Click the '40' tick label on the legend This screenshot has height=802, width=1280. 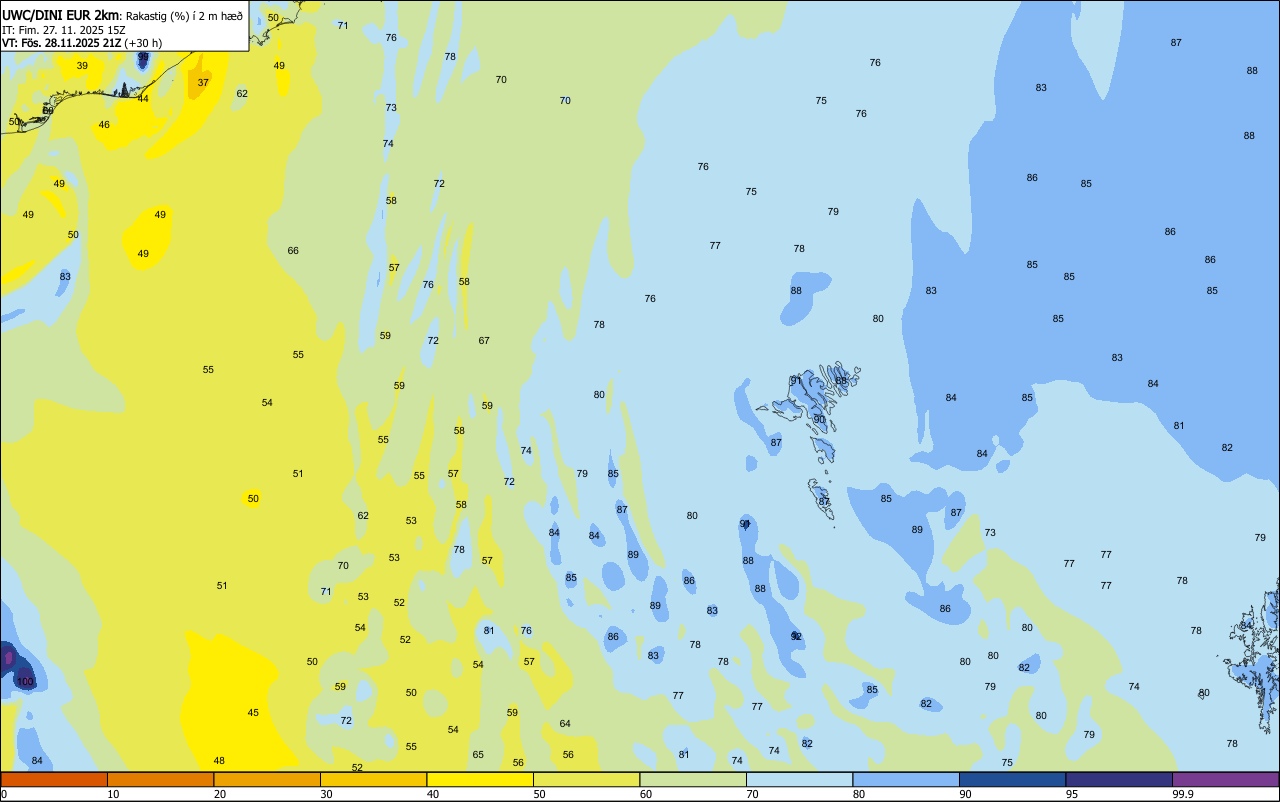point(433,794)
